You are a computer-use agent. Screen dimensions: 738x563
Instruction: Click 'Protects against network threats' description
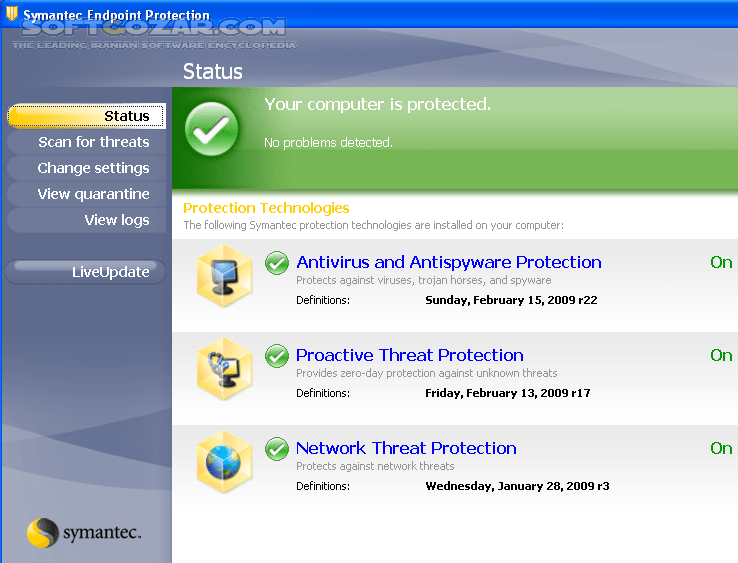click(375, 466)
